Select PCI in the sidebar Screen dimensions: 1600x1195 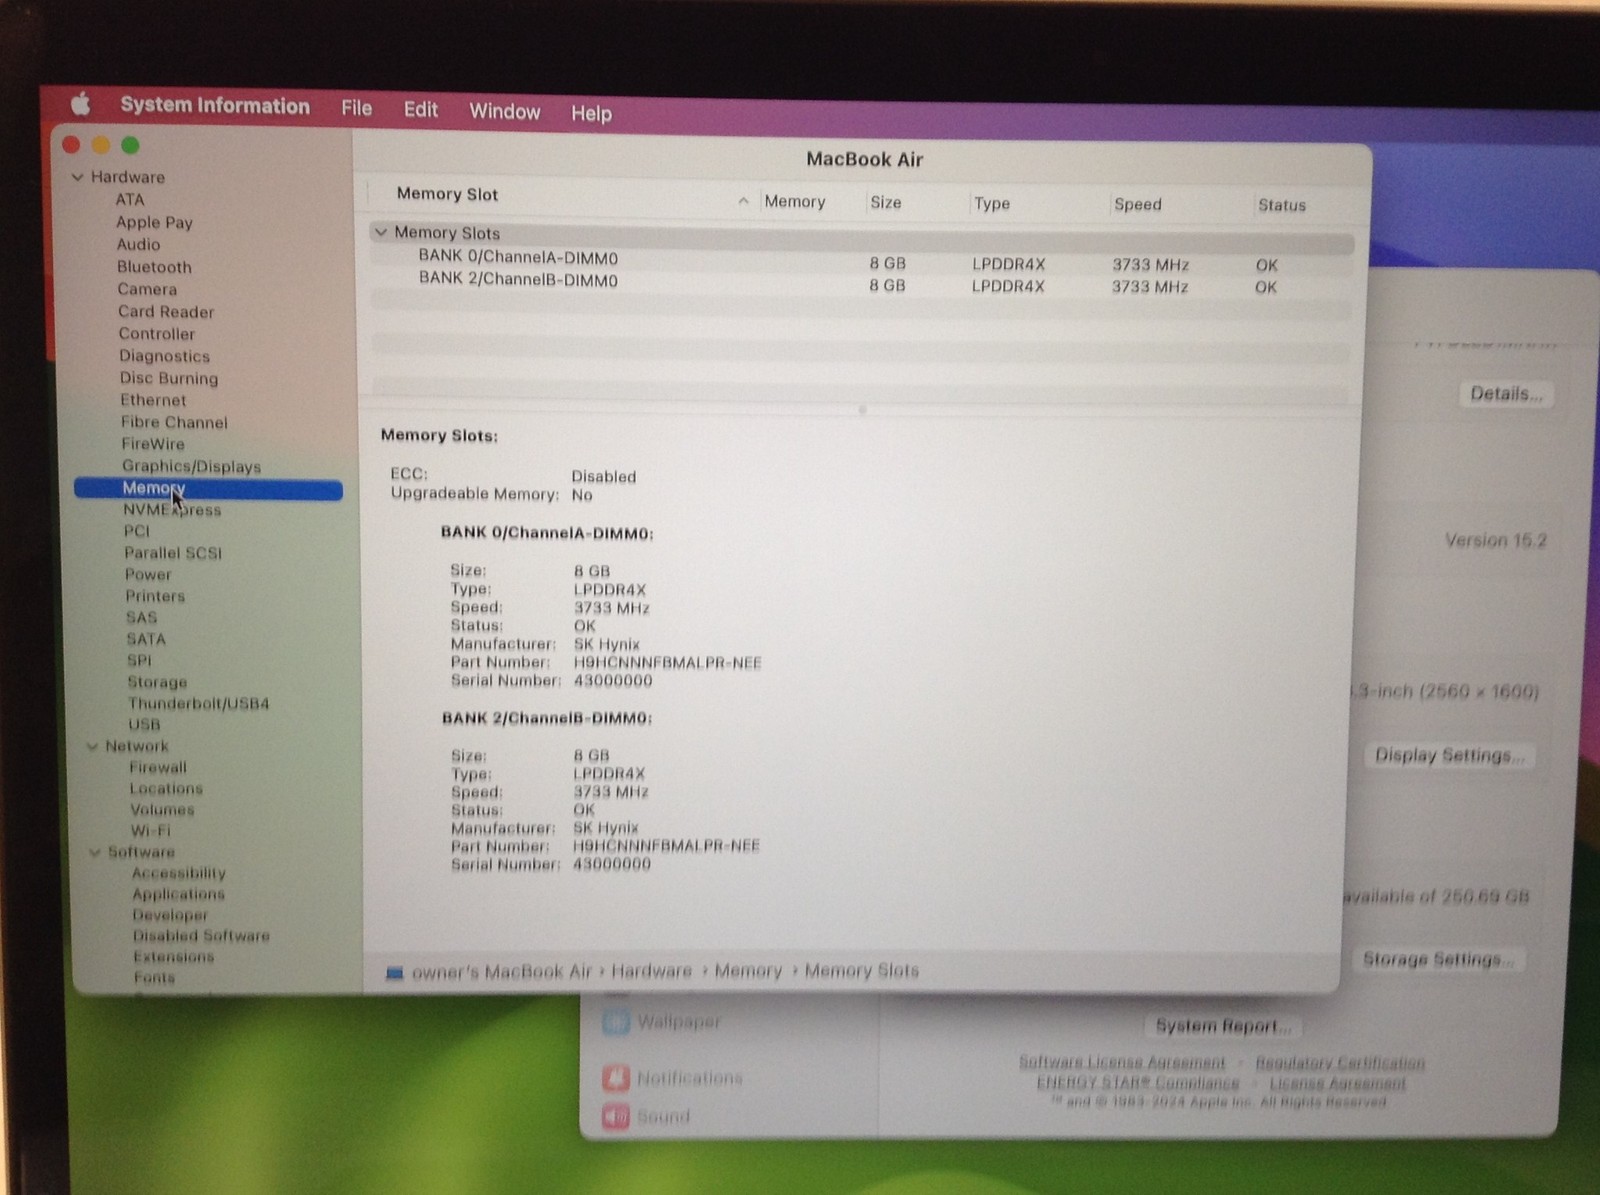[137, 531]
